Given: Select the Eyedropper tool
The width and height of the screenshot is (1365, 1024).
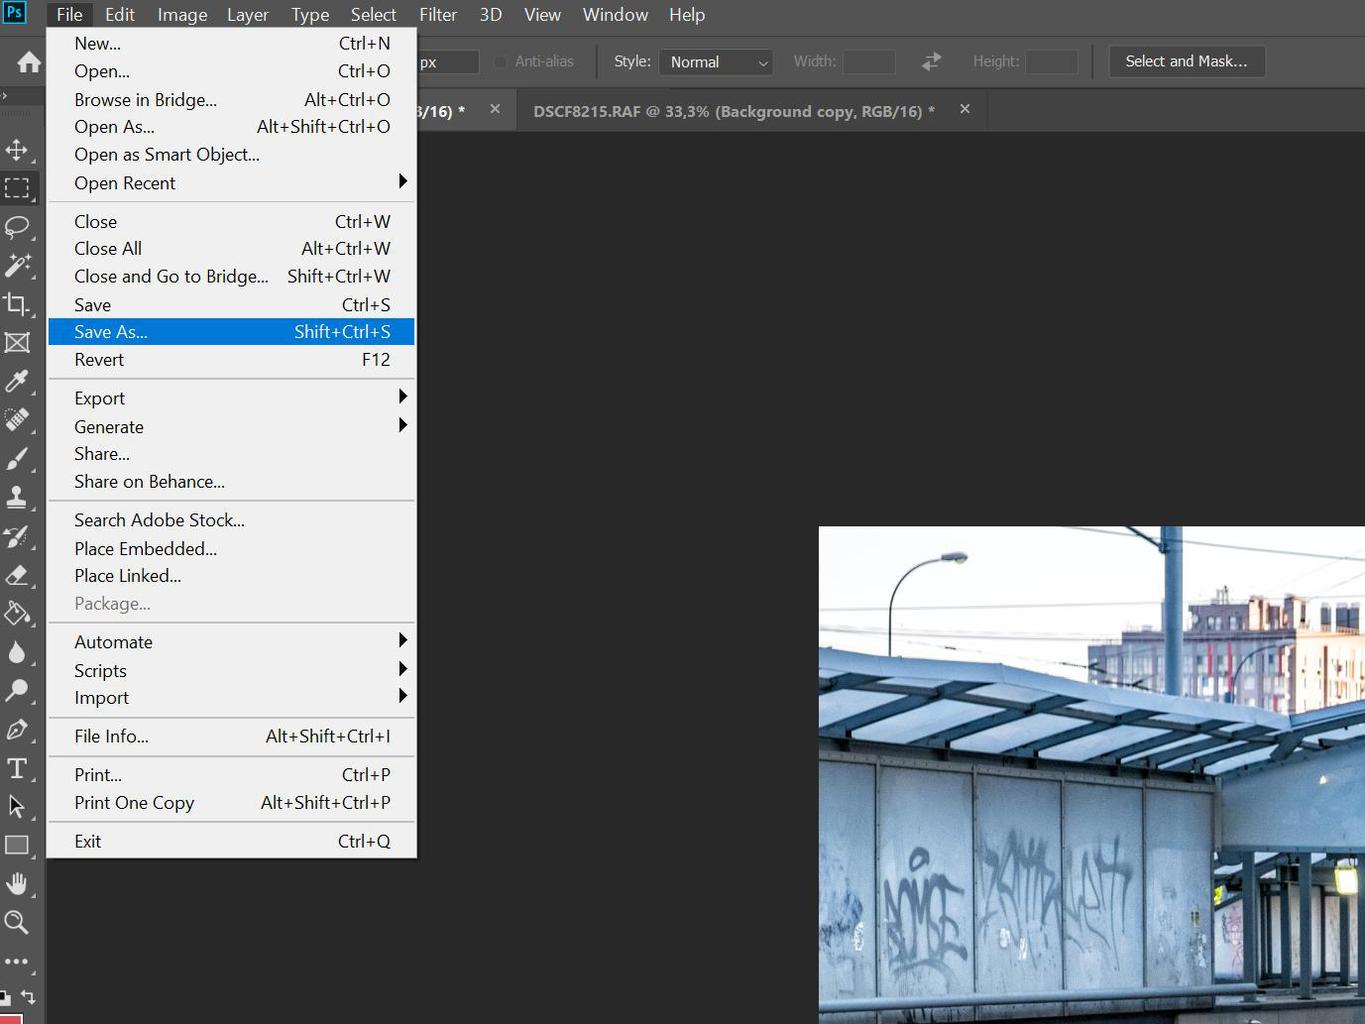Looking at the screenshot, I should point(17,381).
